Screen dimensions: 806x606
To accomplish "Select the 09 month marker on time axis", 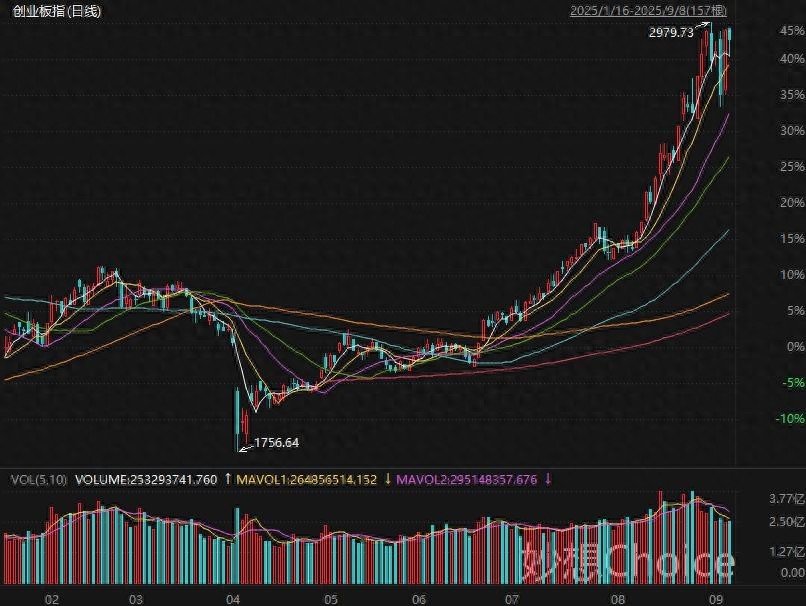I will pos(717,599).
